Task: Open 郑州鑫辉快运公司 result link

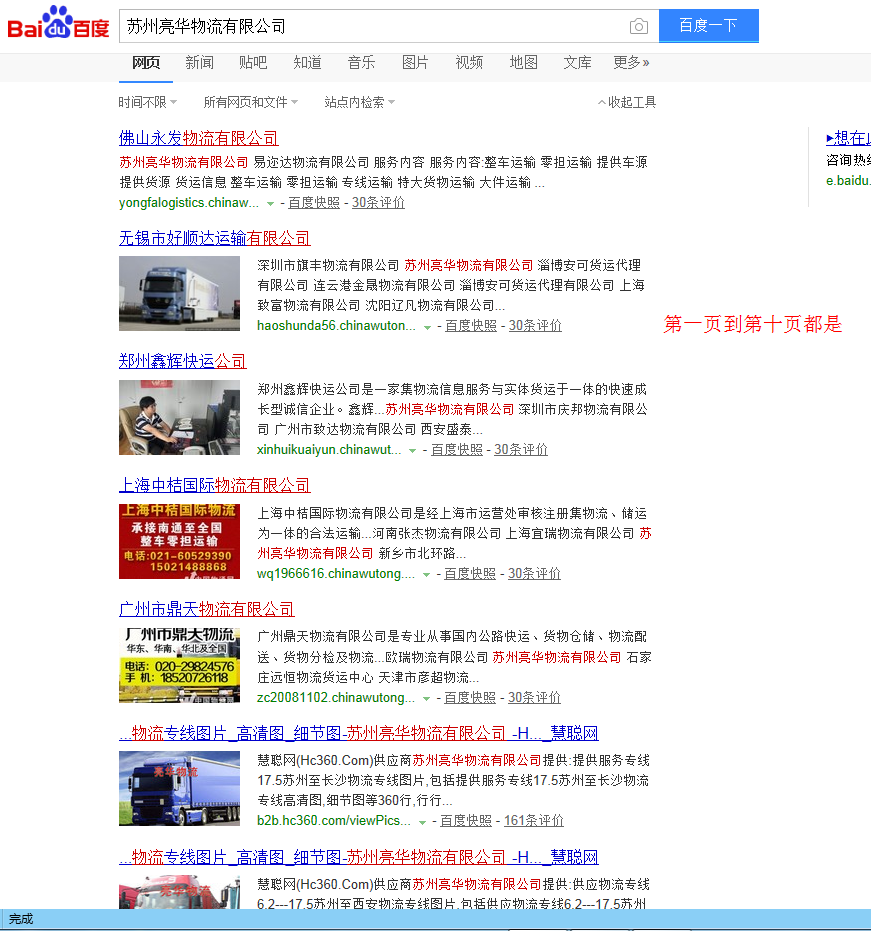Action: (183, 361)
